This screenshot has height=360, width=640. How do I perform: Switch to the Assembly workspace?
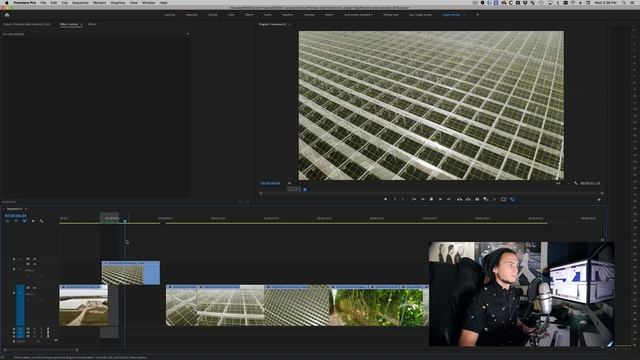coord(191,15)
